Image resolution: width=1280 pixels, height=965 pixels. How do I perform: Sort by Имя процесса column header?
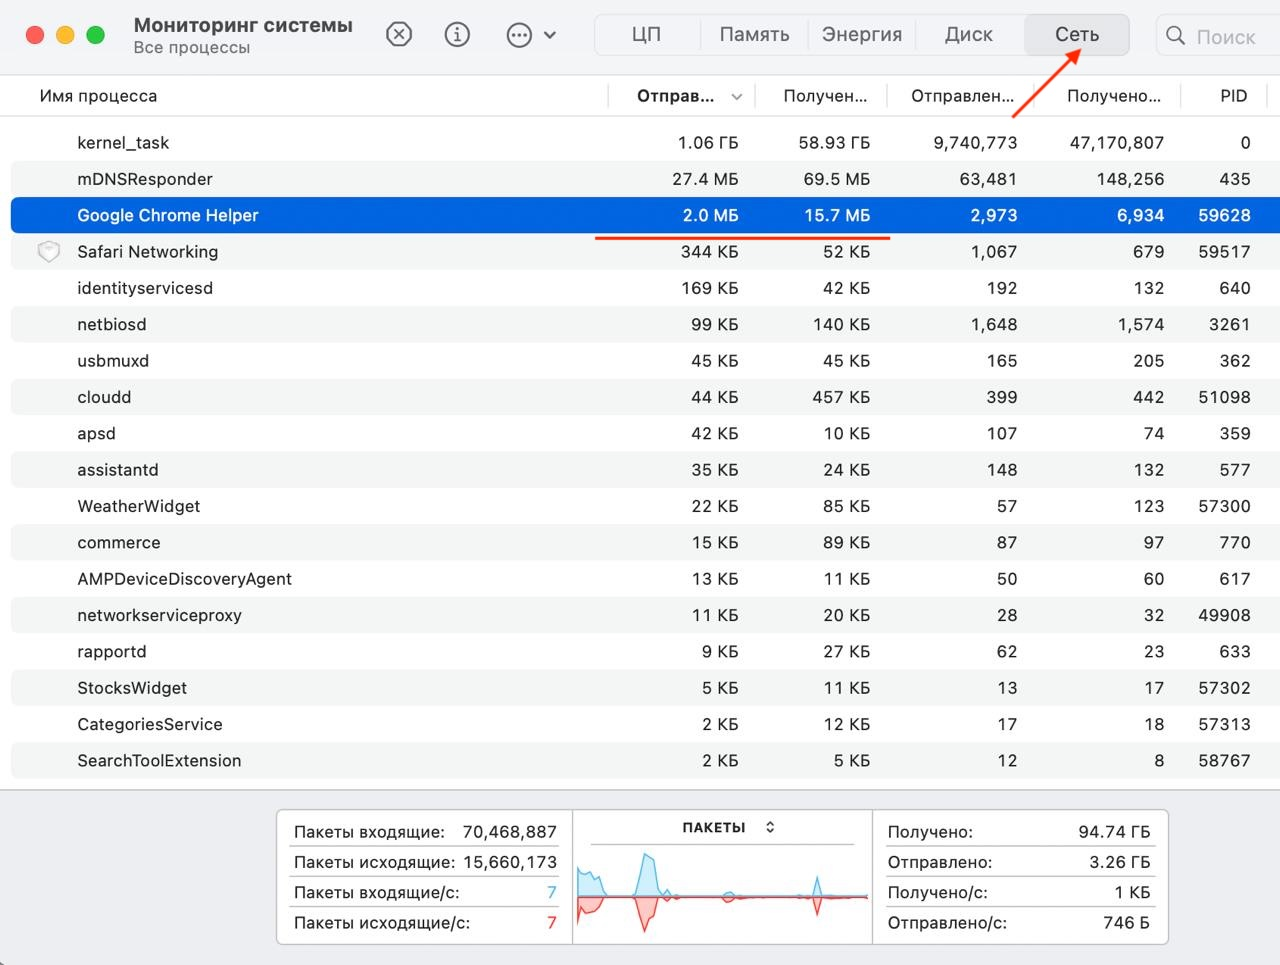pyautogui.click(x=98, y=96)
